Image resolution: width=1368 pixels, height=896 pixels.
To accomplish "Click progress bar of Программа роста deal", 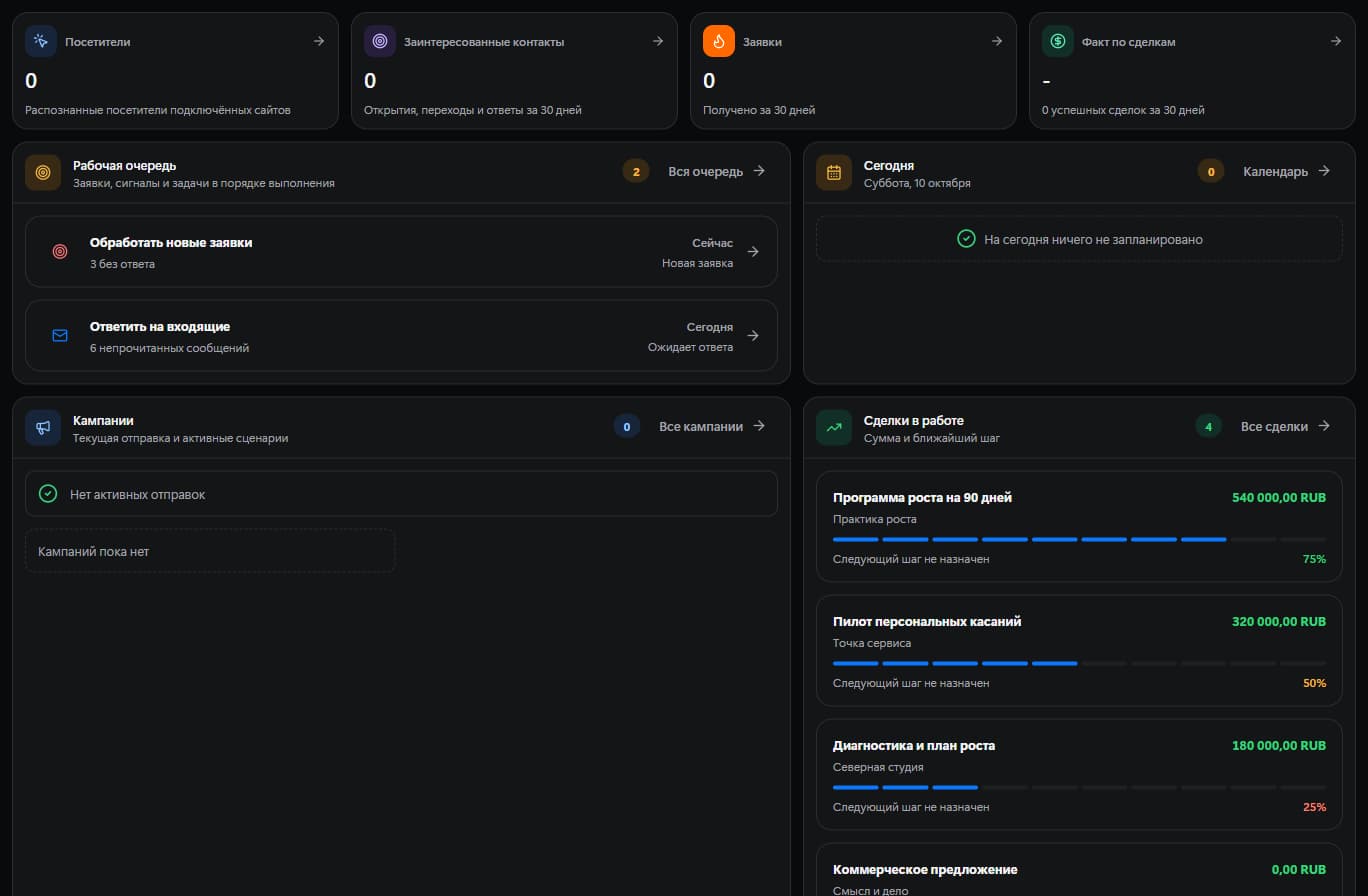I will (x=1079, y=539).
